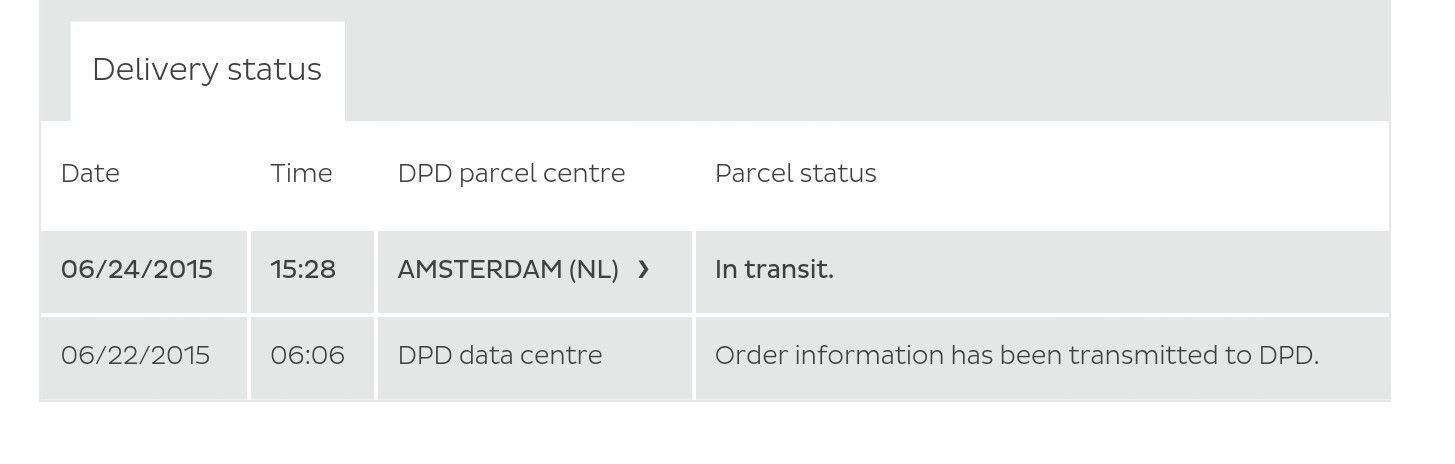
Task: Click the blank header area right of Parcel status
Action: tap(1133, 174)
